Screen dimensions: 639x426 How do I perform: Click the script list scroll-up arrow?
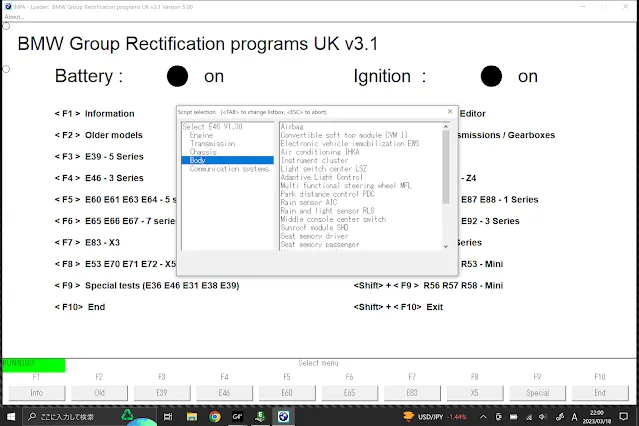point(446,127)
